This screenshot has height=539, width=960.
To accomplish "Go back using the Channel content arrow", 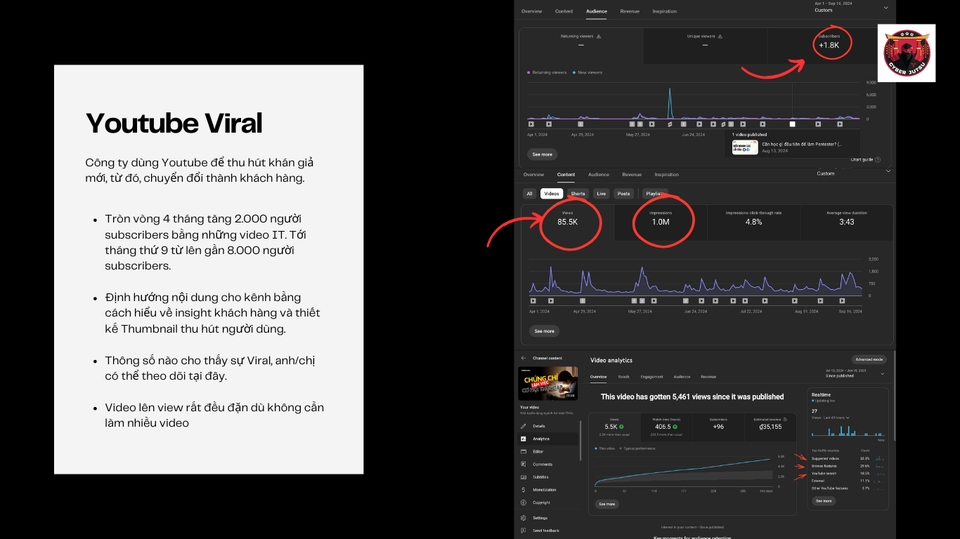I will pyautogui.click(x=523, y=358).
